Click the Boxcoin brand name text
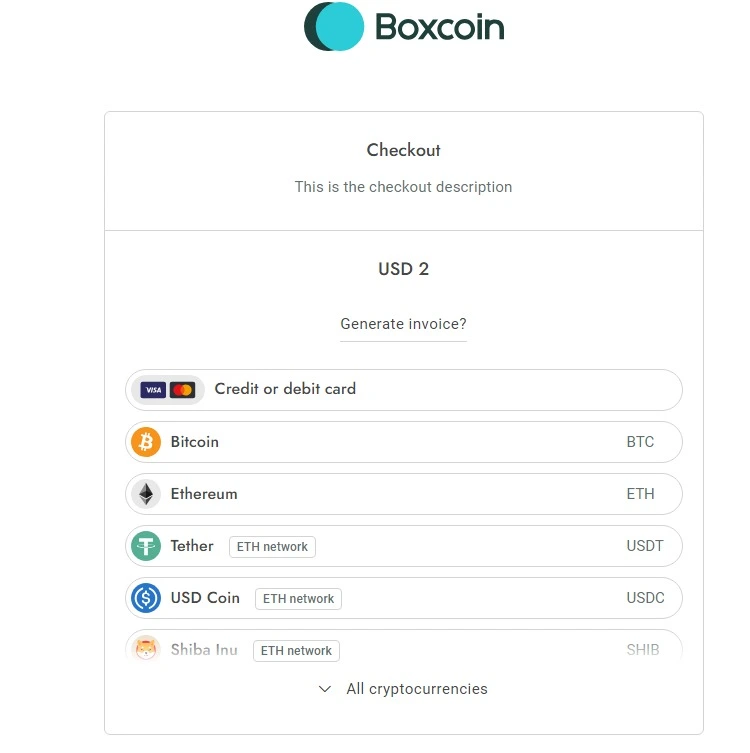This screenshot has height=753, width=750. point(439,27)
